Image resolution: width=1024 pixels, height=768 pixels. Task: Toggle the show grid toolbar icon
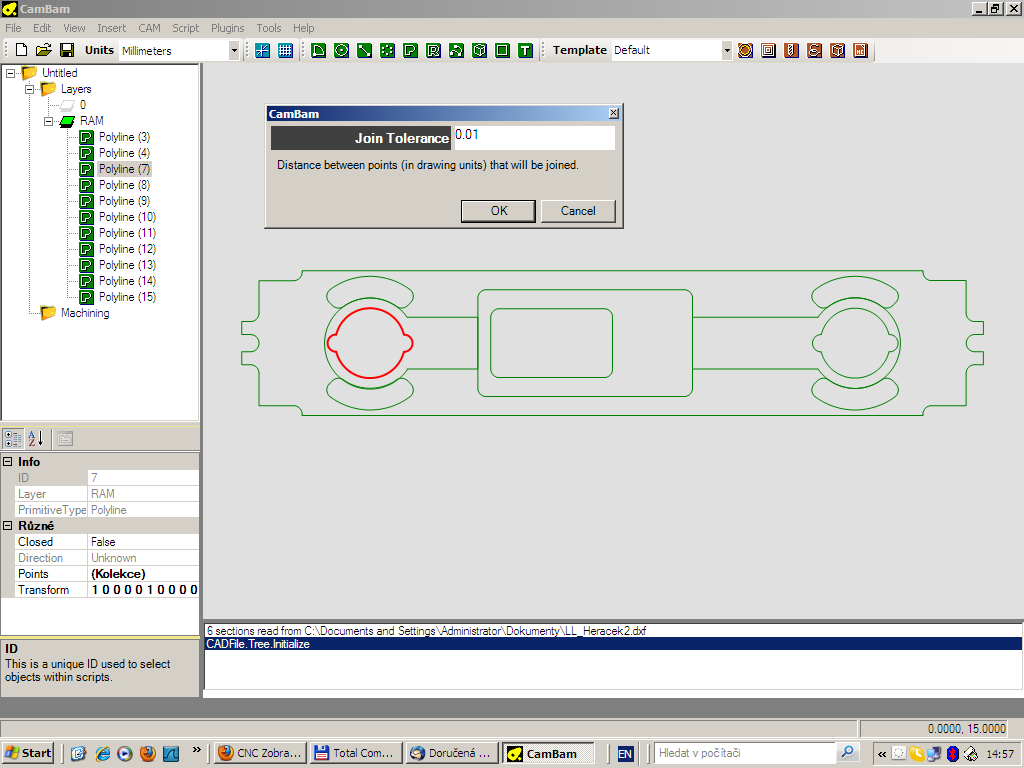point(286,50)
